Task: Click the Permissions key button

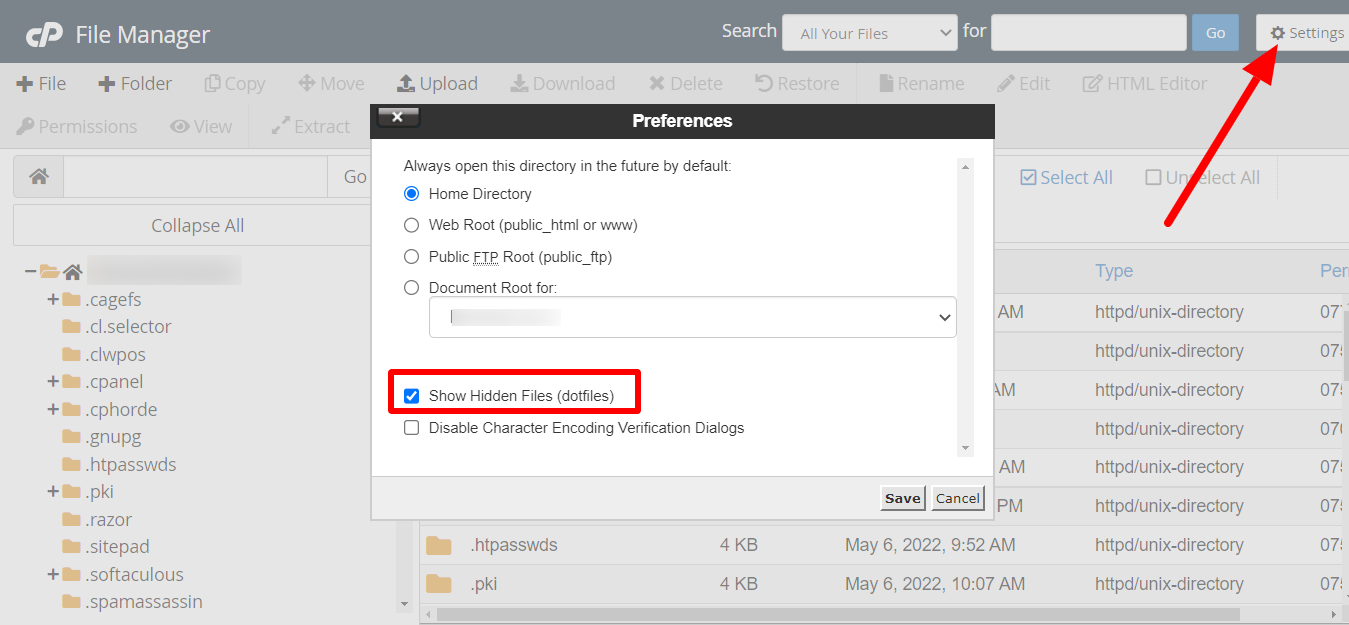Action: [x=77, y=127]
